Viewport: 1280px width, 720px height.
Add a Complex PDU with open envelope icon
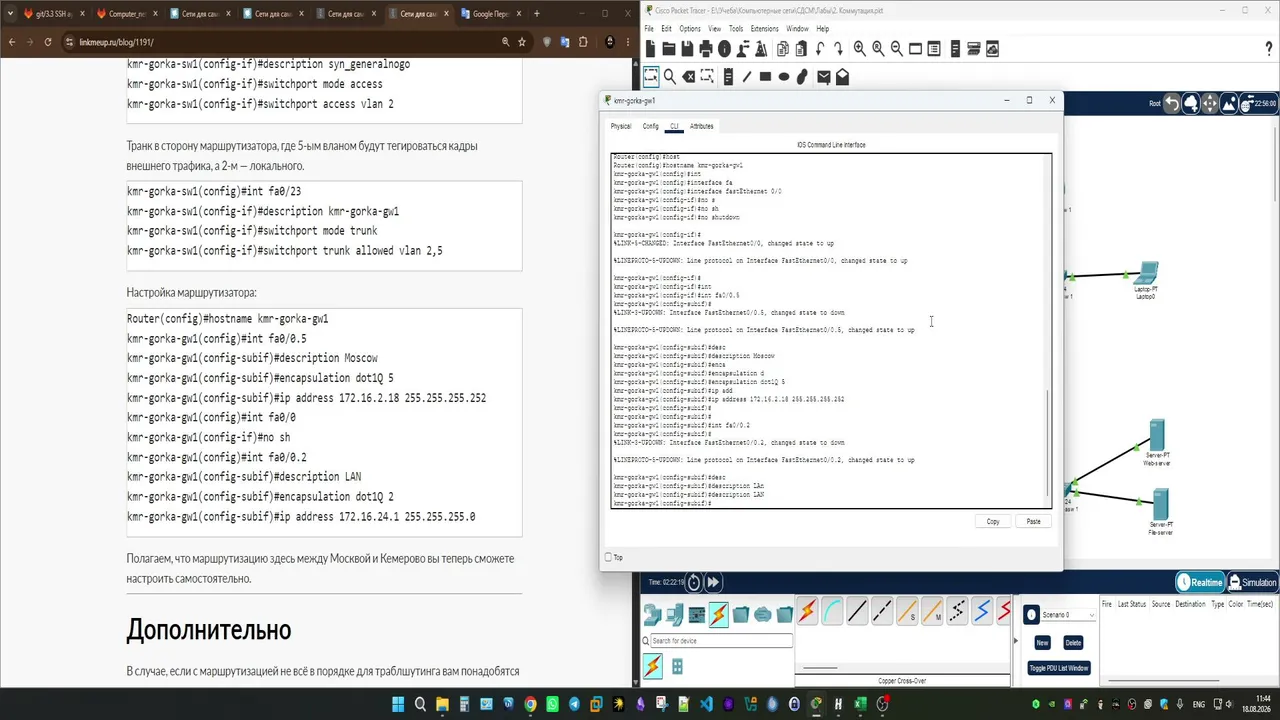tap(842, 77)
